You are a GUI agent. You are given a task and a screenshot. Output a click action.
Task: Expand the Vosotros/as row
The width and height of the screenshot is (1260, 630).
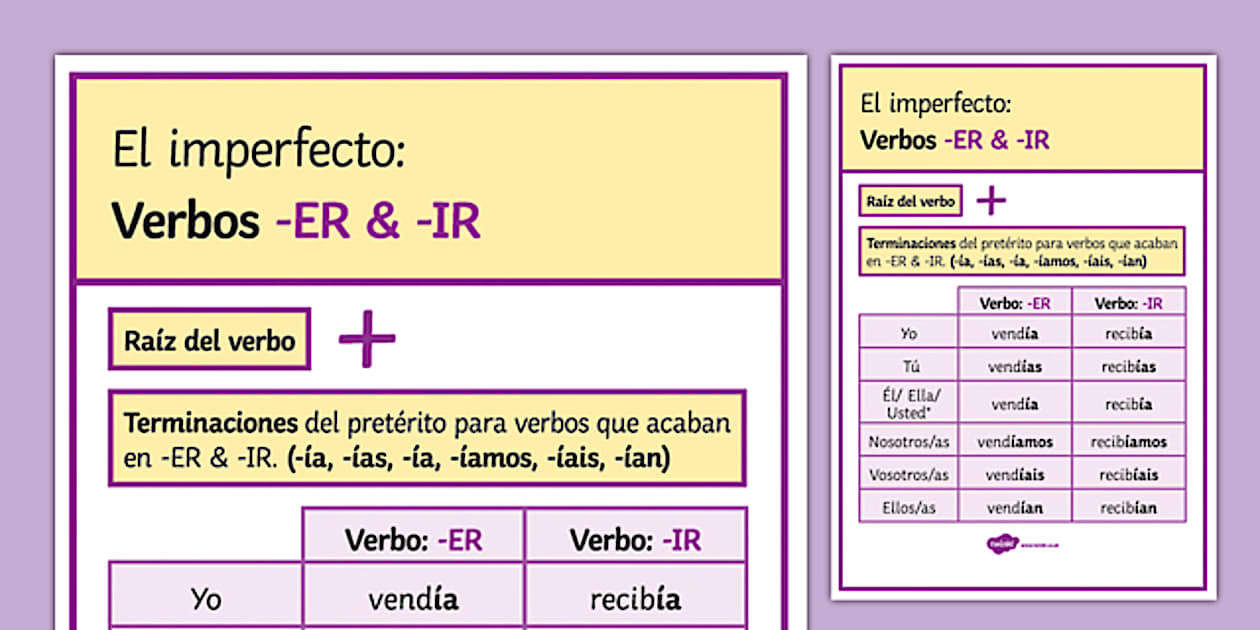[x=908, y=473]
